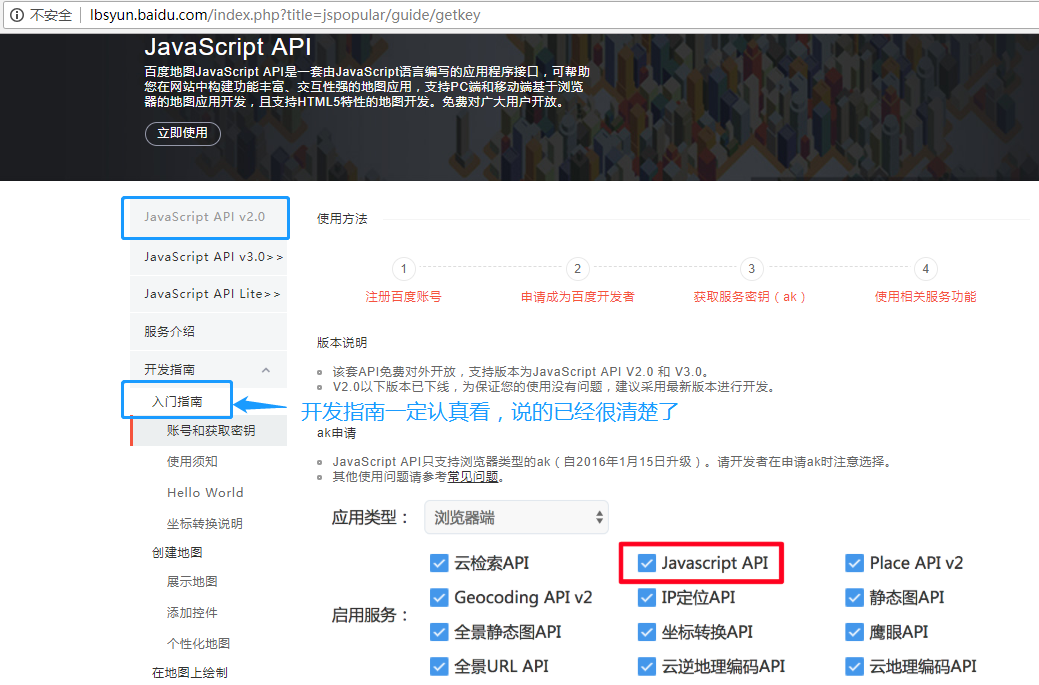The image size is (1039, 685).
Task: Click the ak申请 heading
Action: click(x=337, y=433)
